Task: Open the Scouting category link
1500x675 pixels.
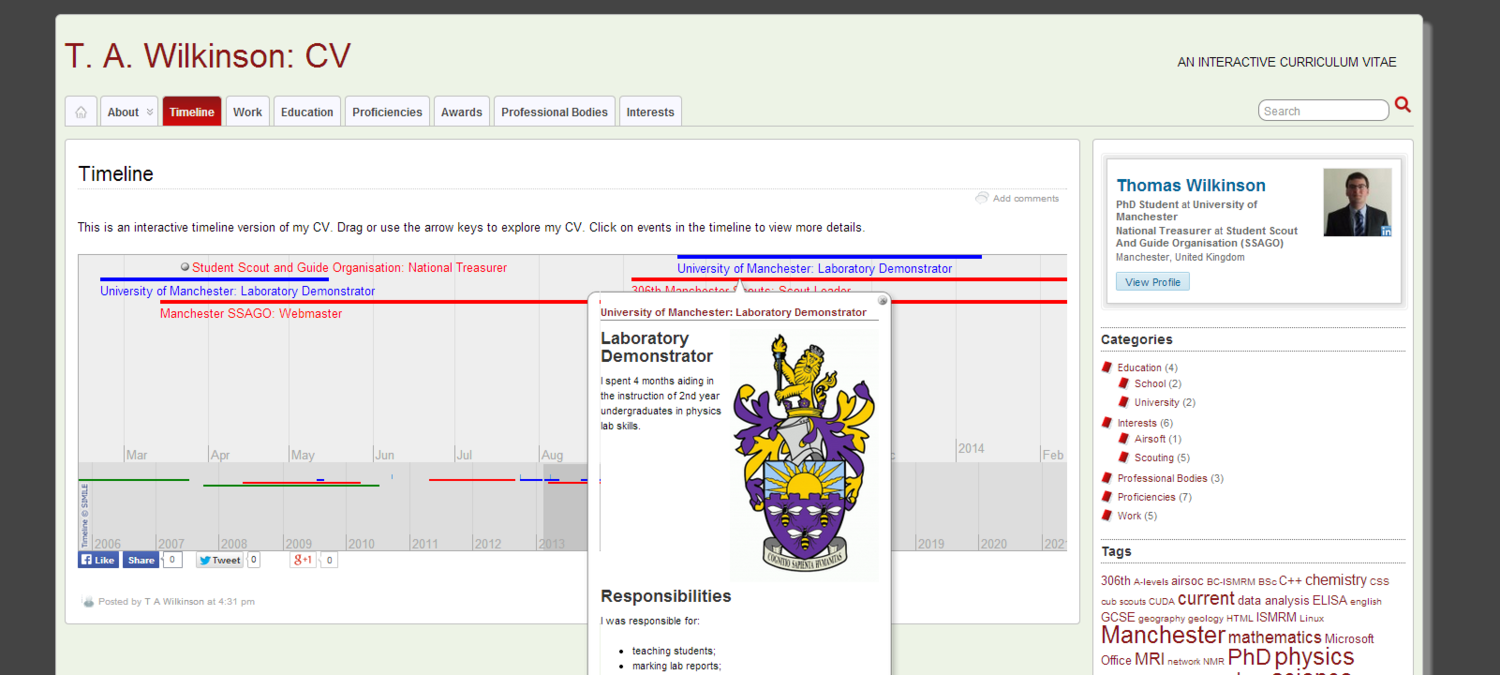Action: click(x=1154, y=458)
